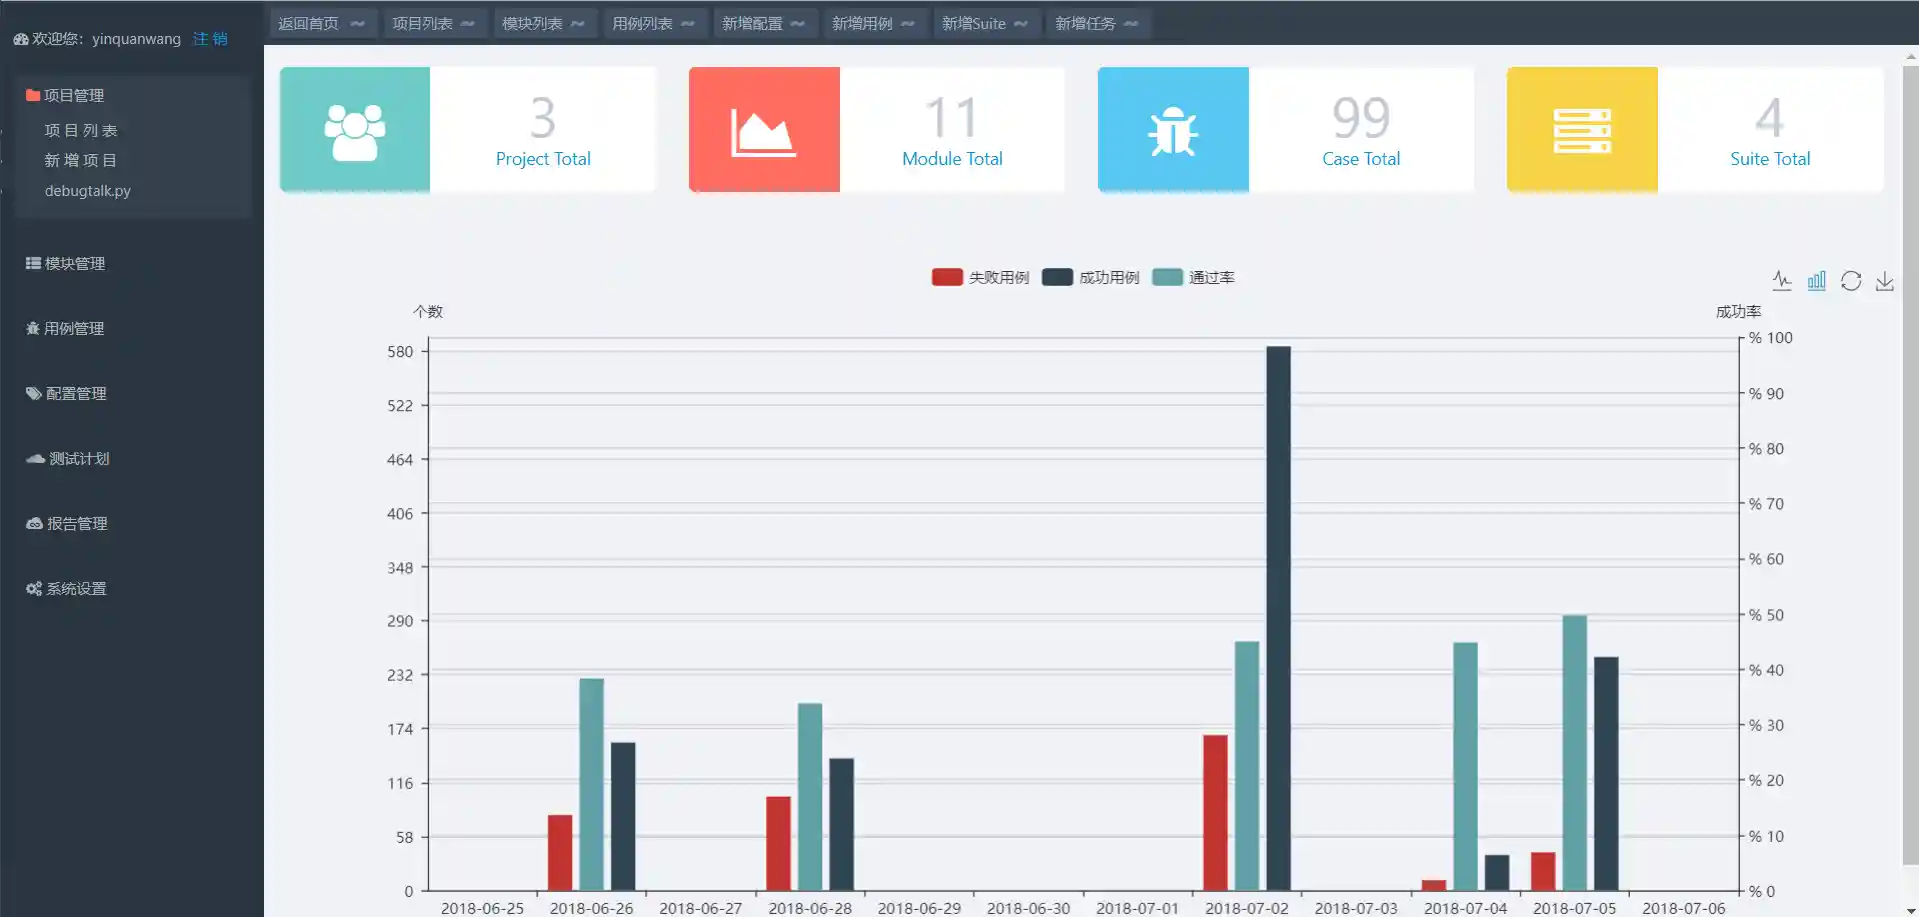Expand 模块管理 sidebar section
This screenshot has width=1919, height=917.
coord(65,263)
